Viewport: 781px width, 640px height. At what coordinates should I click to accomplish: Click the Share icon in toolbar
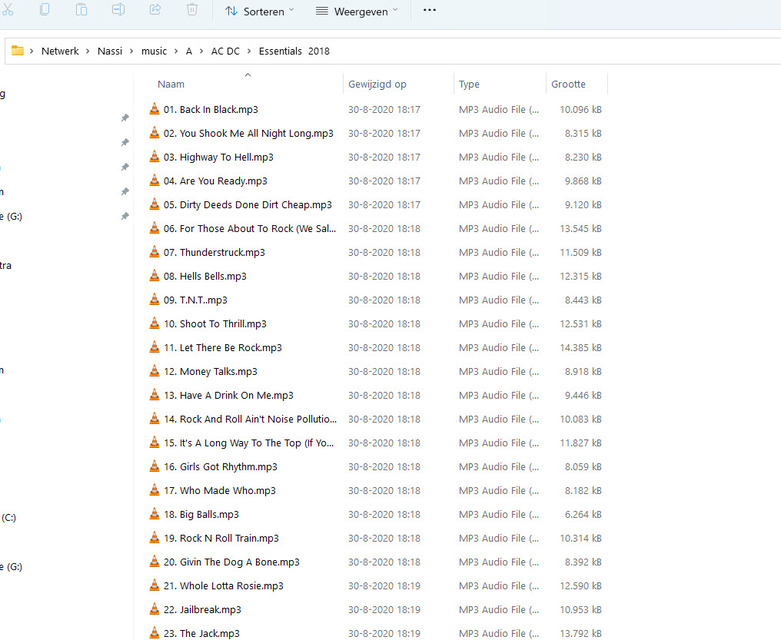coord(155,10)
